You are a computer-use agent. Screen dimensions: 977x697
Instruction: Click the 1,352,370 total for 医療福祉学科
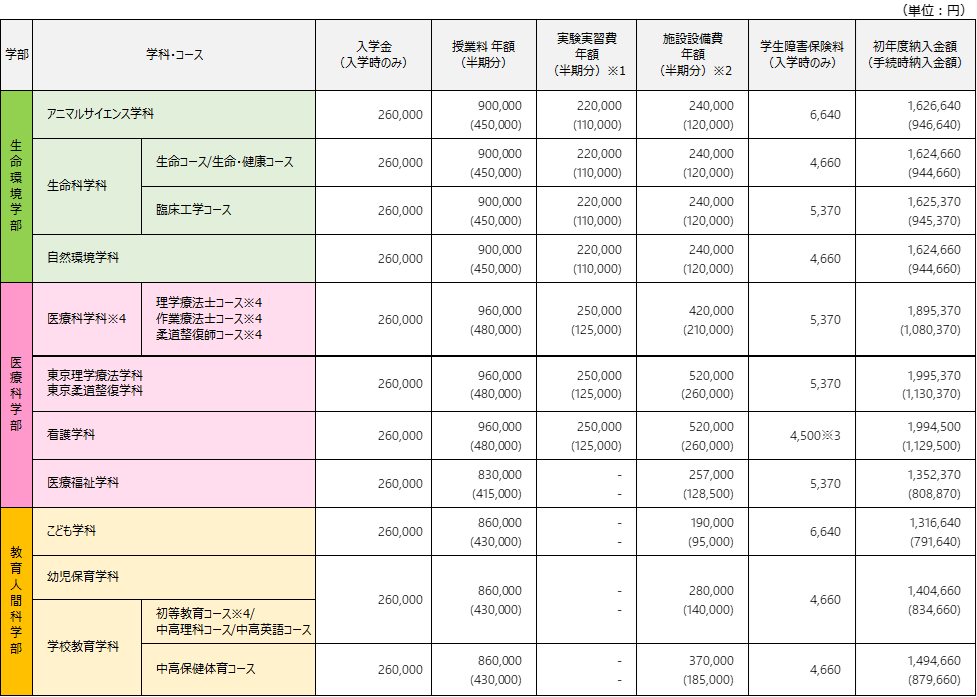934,475
